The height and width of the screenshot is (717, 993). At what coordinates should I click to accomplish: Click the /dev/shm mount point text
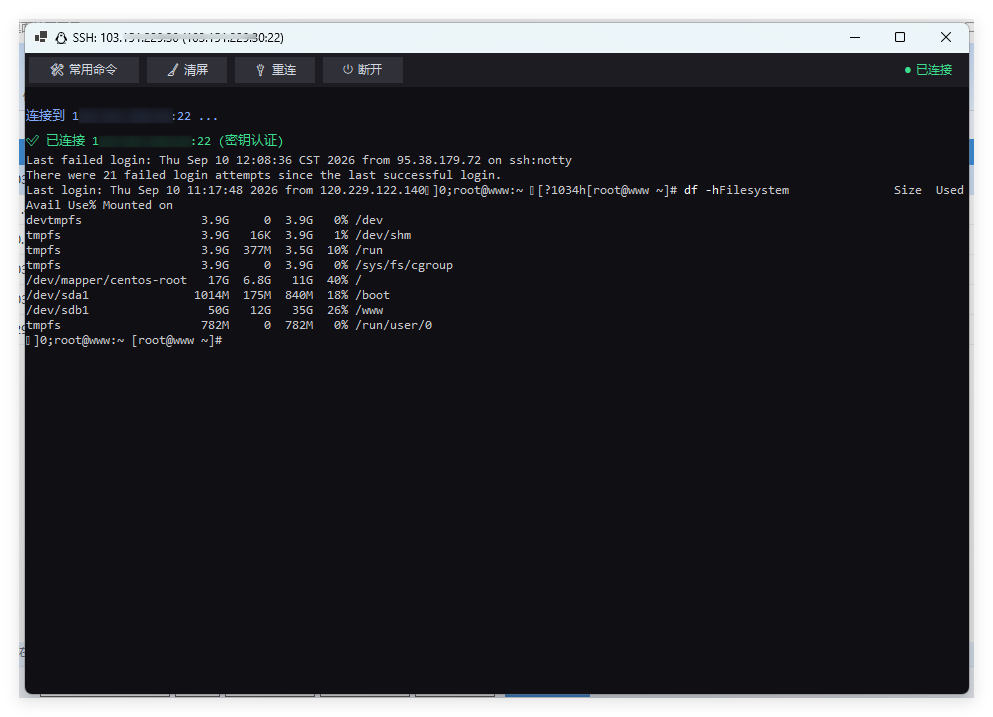[x=383, y=236]
